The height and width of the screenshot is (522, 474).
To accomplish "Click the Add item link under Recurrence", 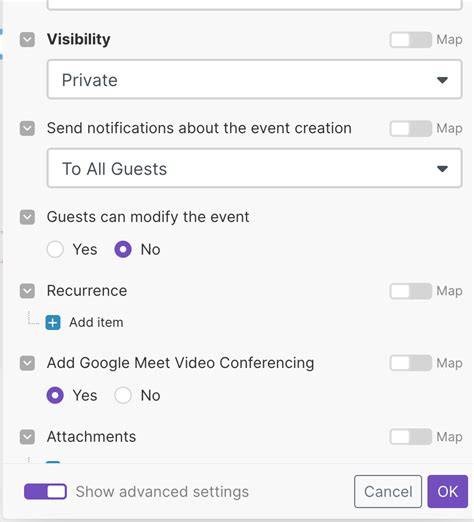I will click(x=96, y=322).
